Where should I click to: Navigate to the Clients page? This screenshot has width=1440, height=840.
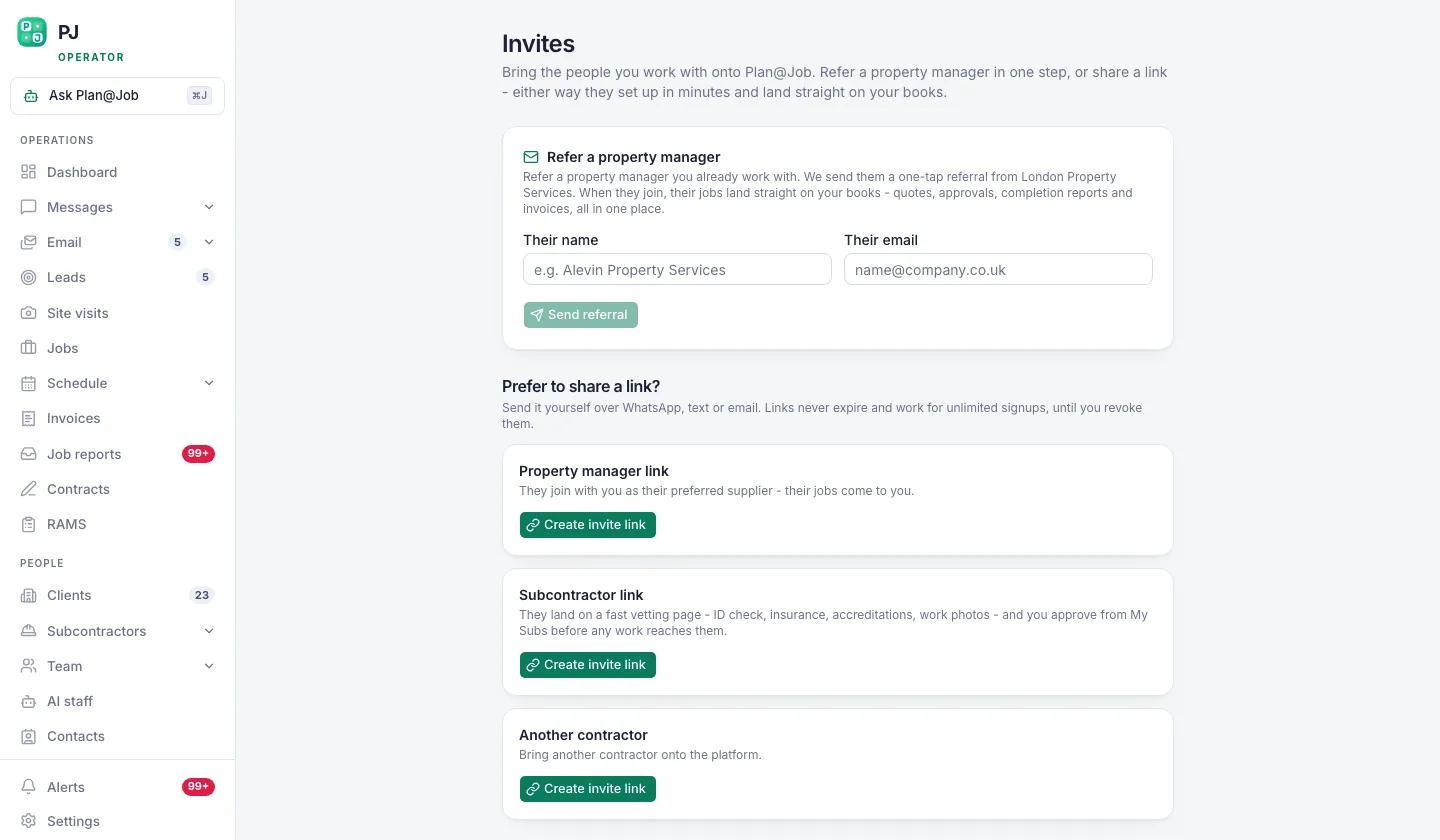117,595
